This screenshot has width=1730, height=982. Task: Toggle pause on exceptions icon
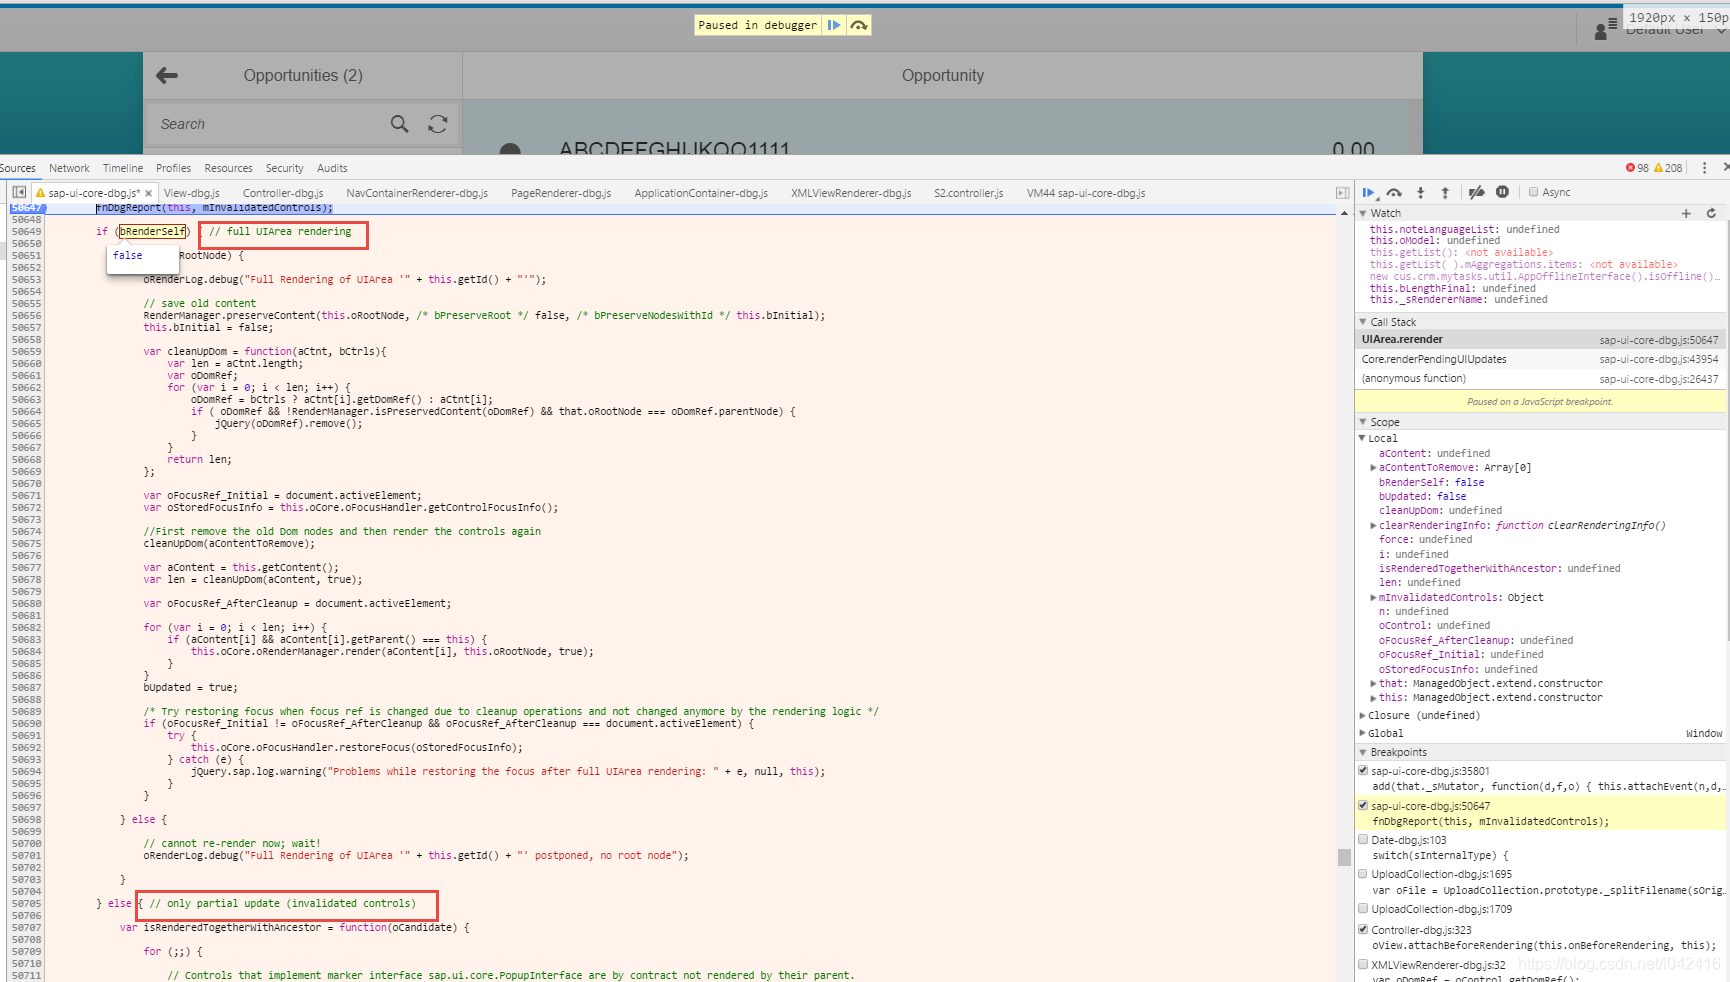tap(1502, 192)
